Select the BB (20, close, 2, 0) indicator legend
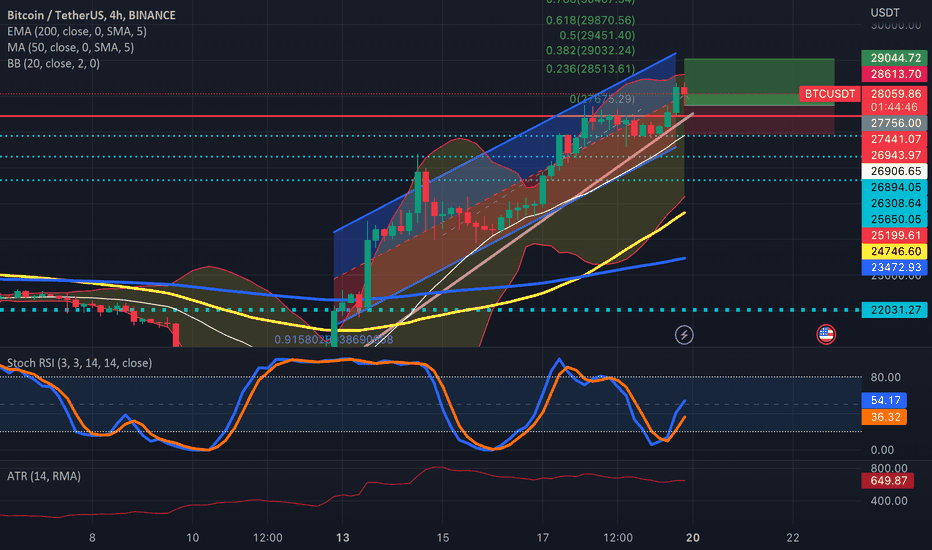 [53, 63]
